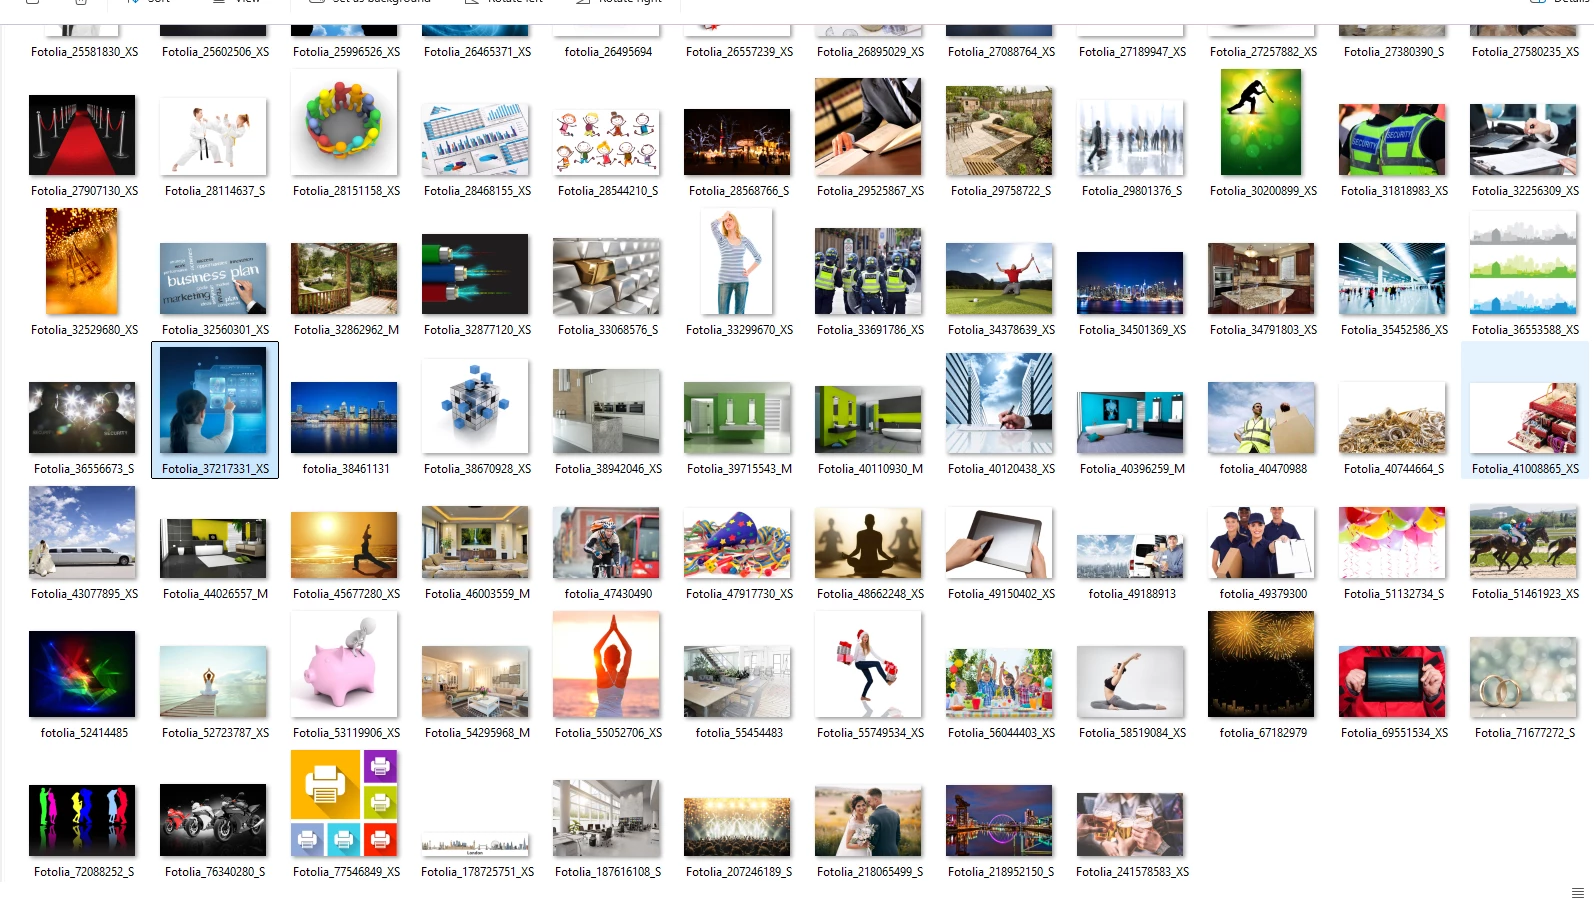
Task: Select Christmas shopper thumbnail Fotolia_55749534_XS
Action: [868, 664]
